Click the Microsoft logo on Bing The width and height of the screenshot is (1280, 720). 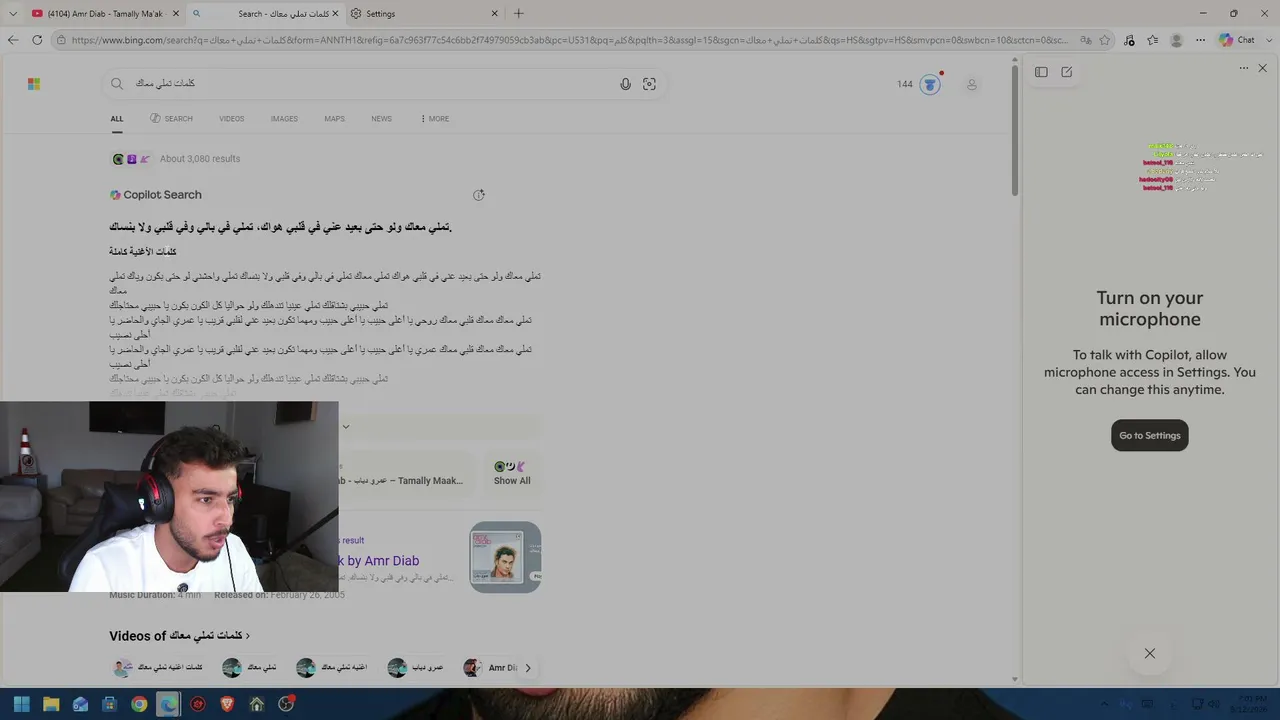(34, 84)
